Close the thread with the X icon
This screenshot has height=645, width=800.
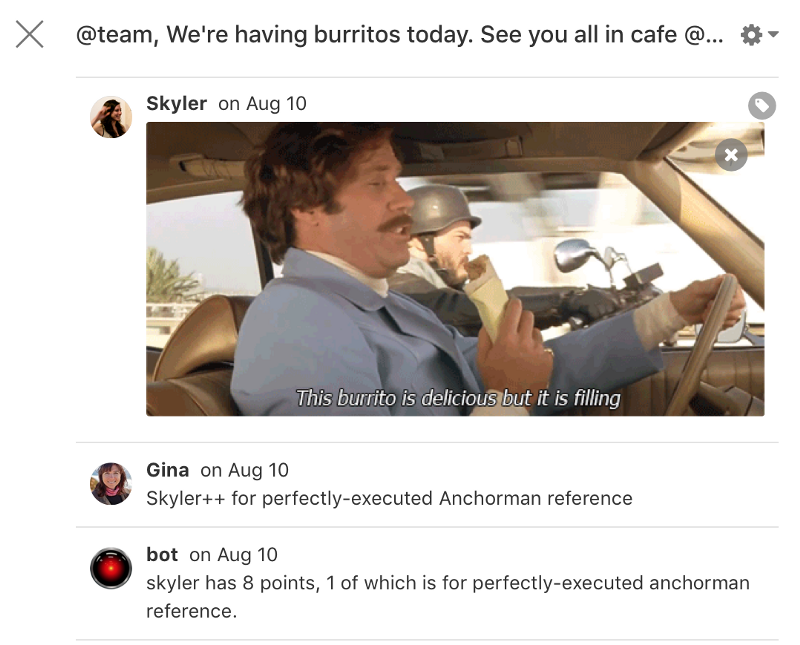click(x=30, y=34)
